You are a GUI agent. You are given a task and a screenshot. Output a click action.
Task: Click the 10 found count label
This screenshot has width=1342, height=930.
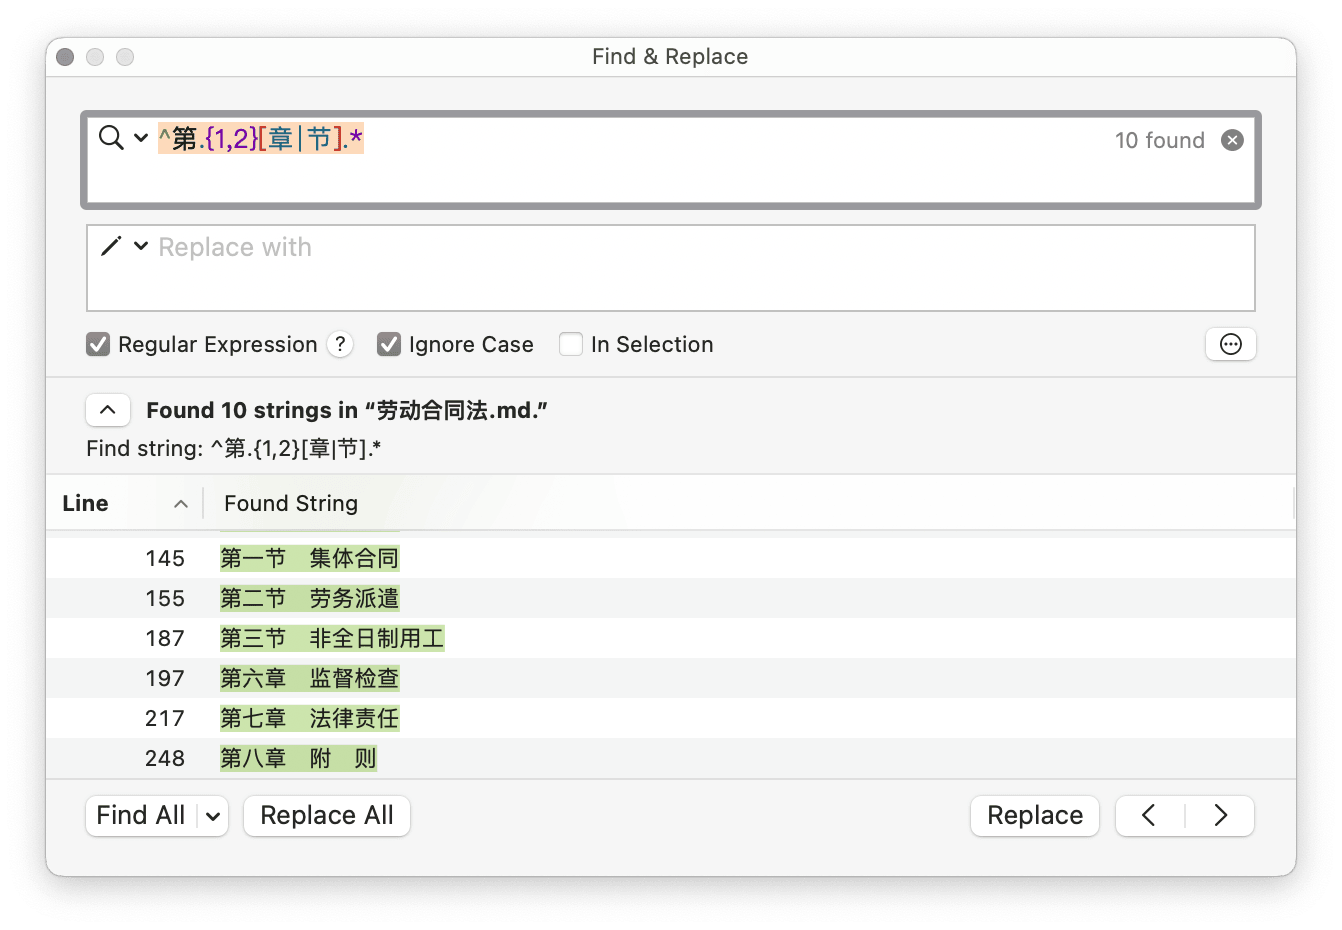1160,140
